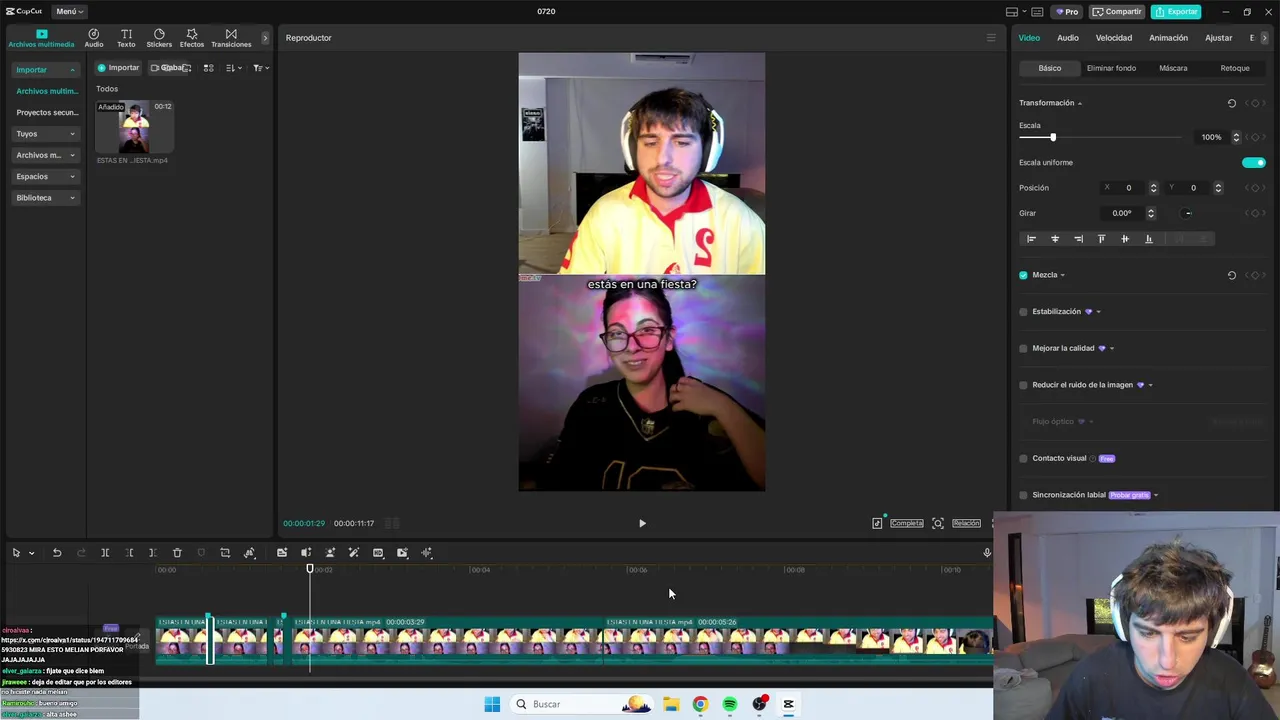The height and width of the screenshot is (720, 1280).
Task: Click the Importar media button
Action: 118,68
